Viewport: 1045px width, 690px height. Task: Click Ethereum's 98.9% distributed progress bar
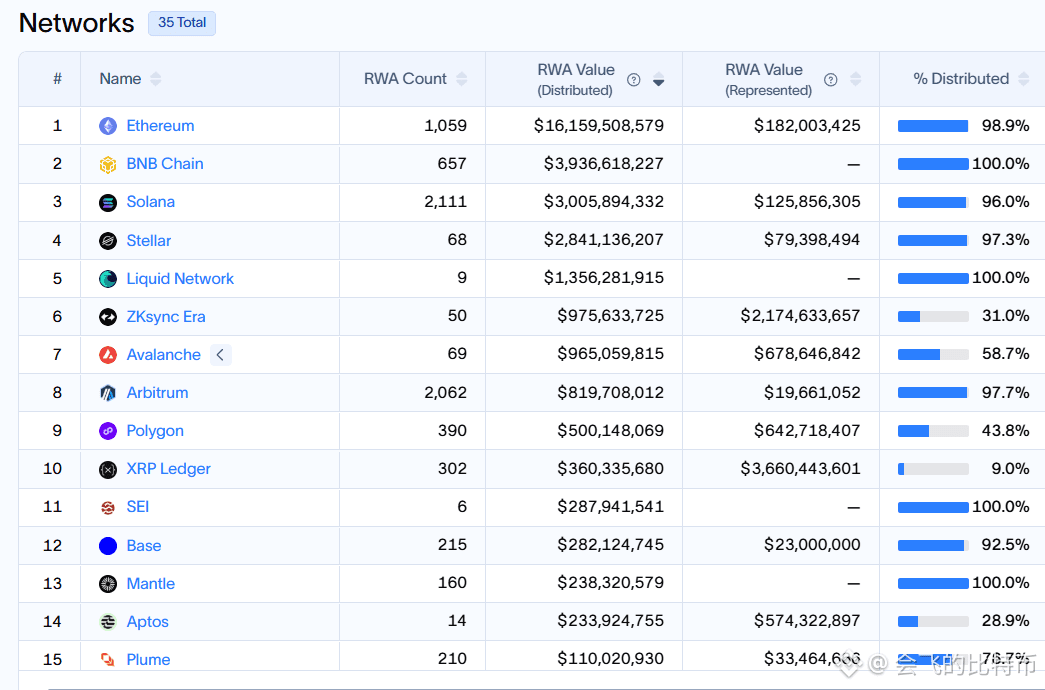(933, 126)
